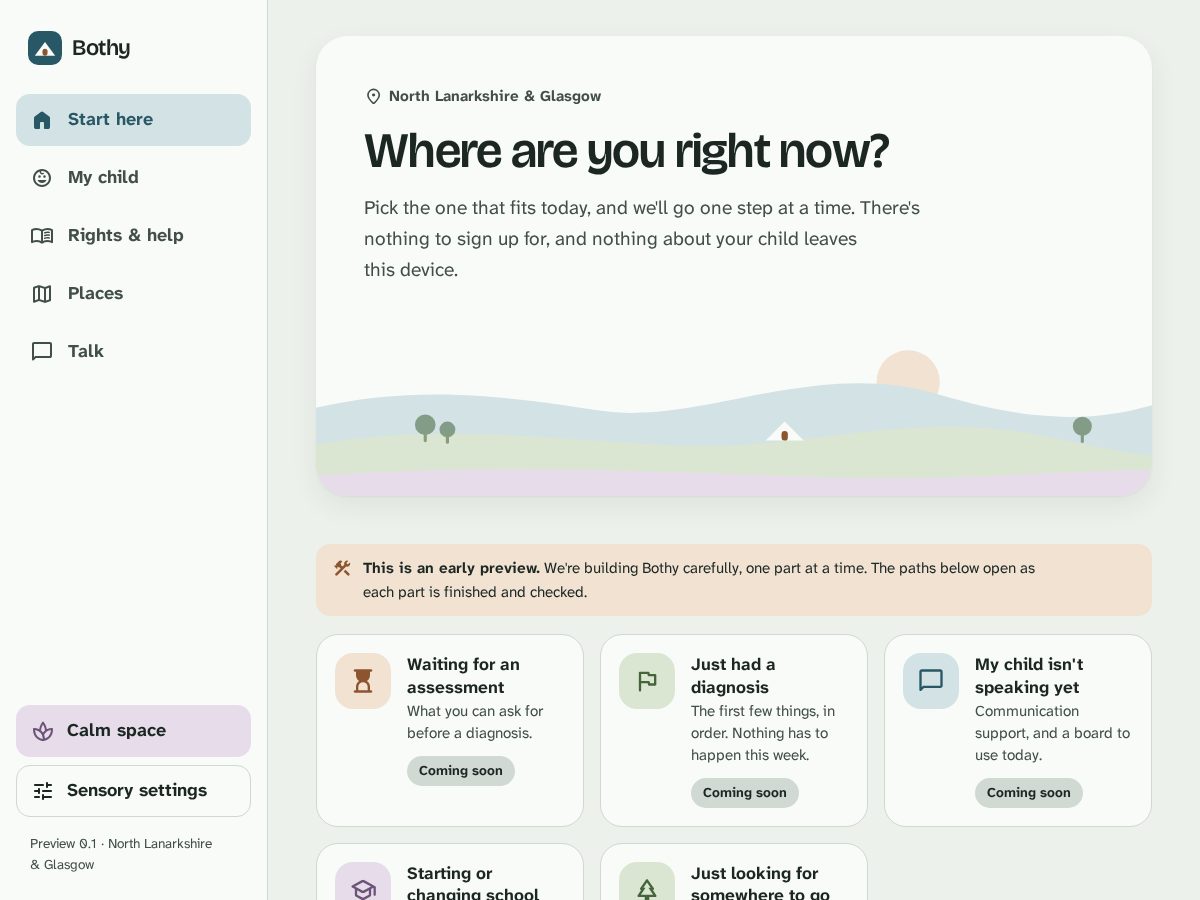1200x900 pixels.
Task: Click the chat icon on speaking card
Action: pyautogui.click(x=931, y=681)
